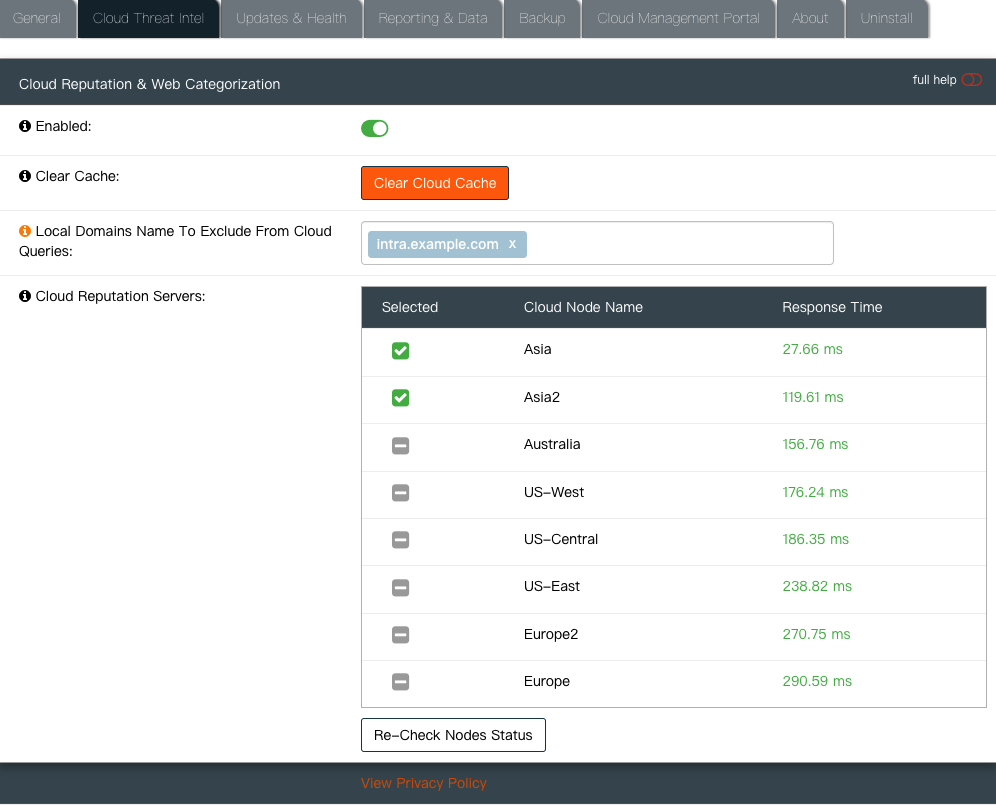Select the Australia node checkbox
This screenshot has width=996, height=806.
pos(400,446)
